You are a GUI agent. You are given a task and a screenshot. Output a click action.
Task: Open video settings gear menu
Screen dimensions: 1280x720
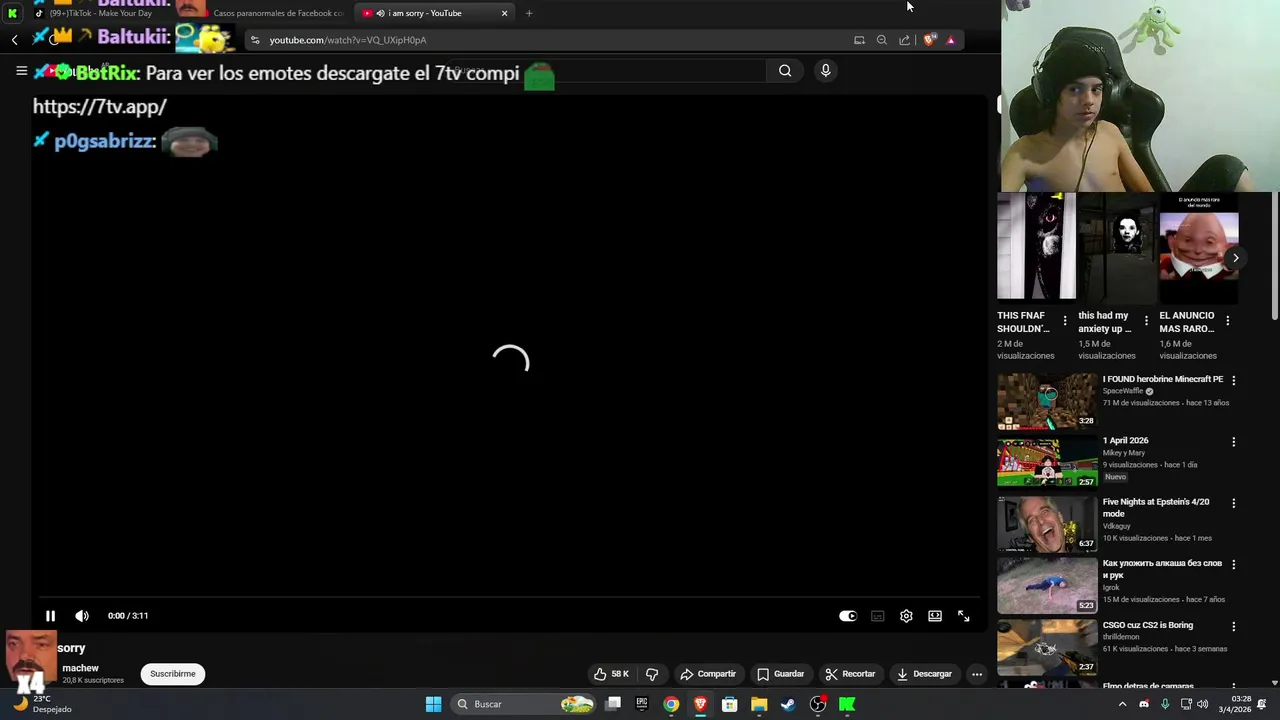(x=906, y=616)
